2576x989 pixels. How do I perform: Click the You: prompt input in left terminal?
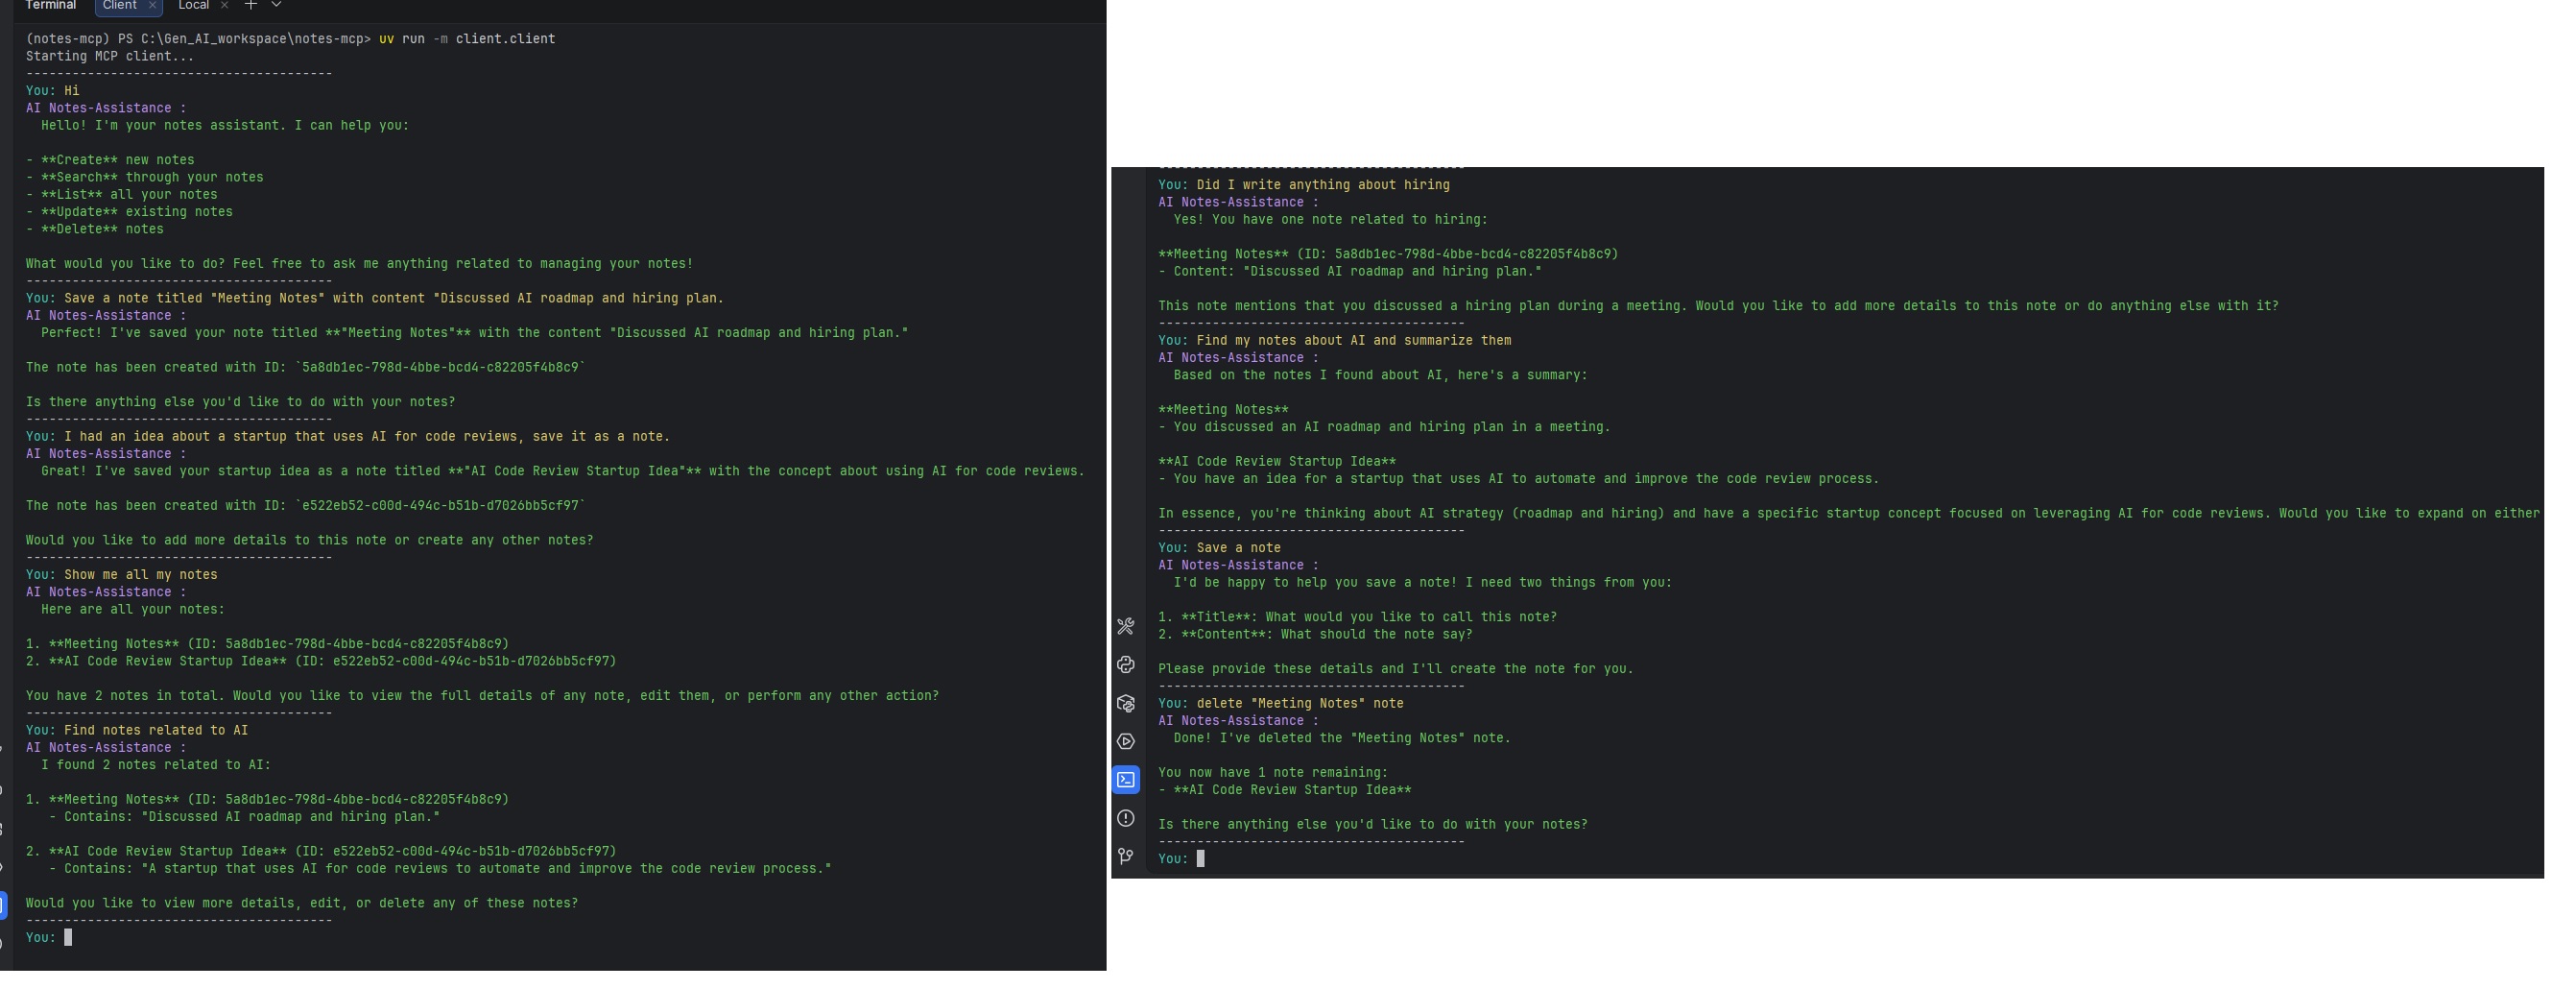(68, 938)
